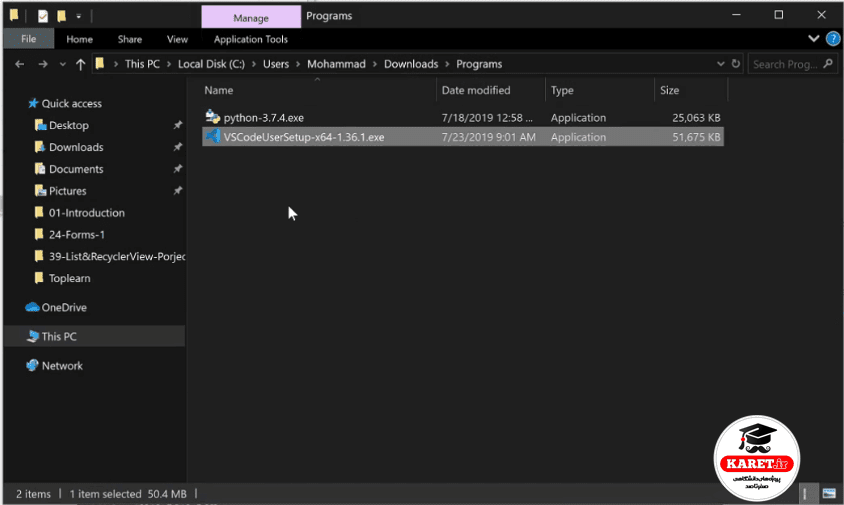Screen dimensions: 844x505
Task: Open OneDrive in navigation pane
Action: pyautogui.click(x=64, y=307)
